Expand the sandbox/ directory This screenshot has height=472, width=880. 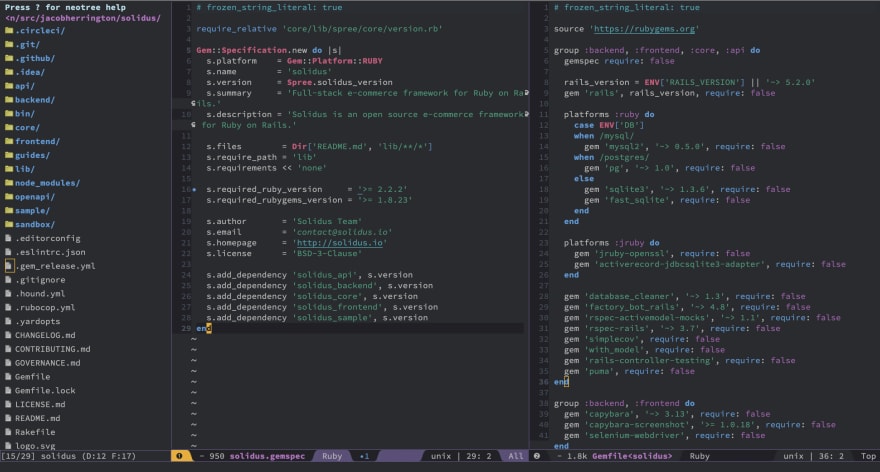click(x=35, y=224)
